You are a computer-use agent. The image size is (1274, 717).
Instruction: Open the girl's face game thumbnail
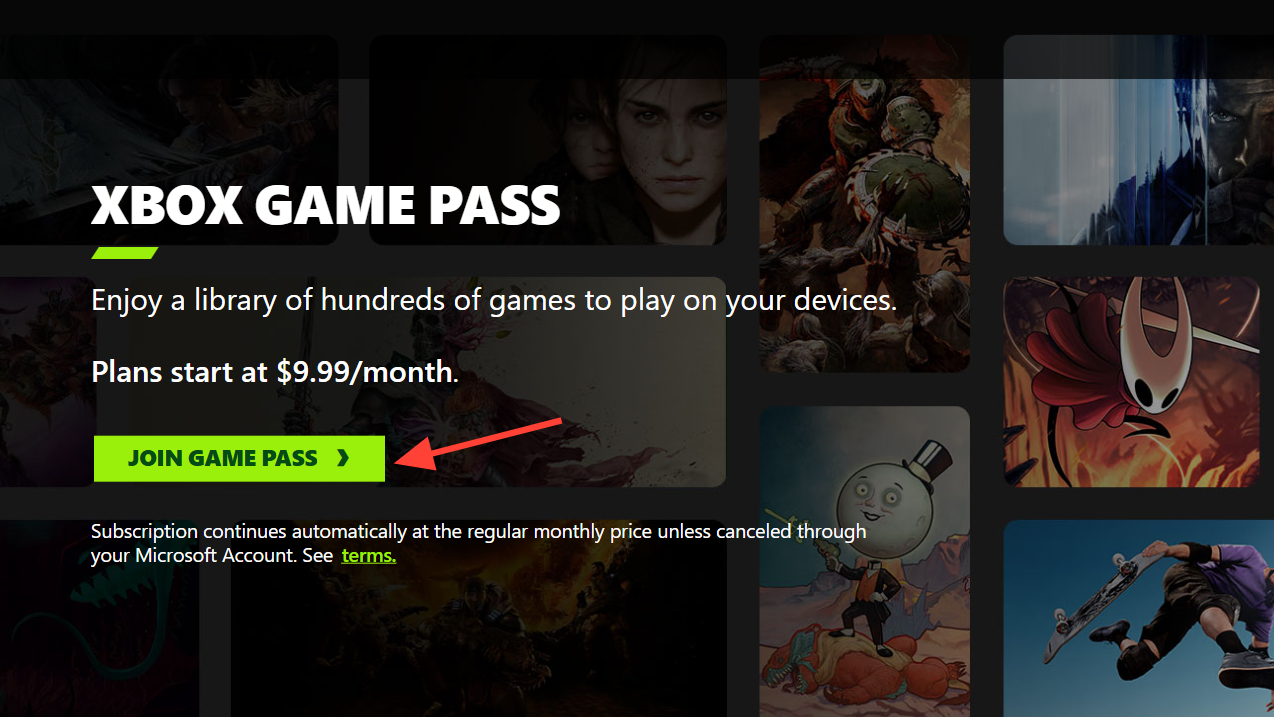[548, 140]
